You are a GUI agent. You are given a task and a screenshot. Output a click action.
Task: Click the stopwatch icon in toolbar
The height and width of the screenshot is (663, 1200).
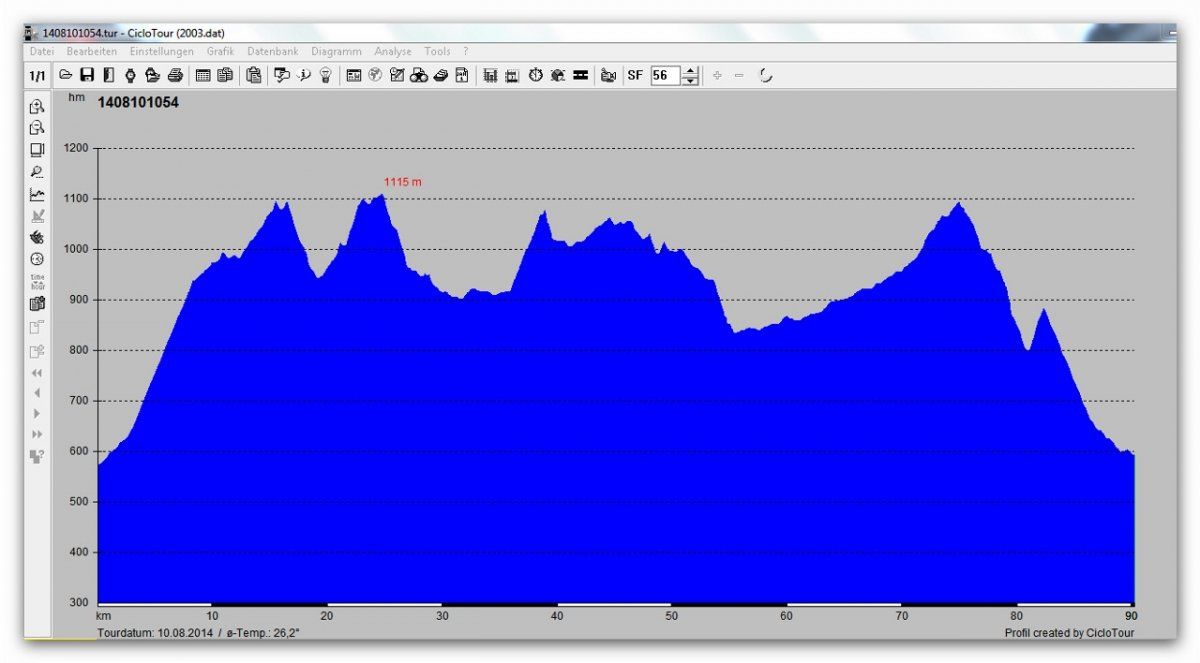tap(536, 75)
